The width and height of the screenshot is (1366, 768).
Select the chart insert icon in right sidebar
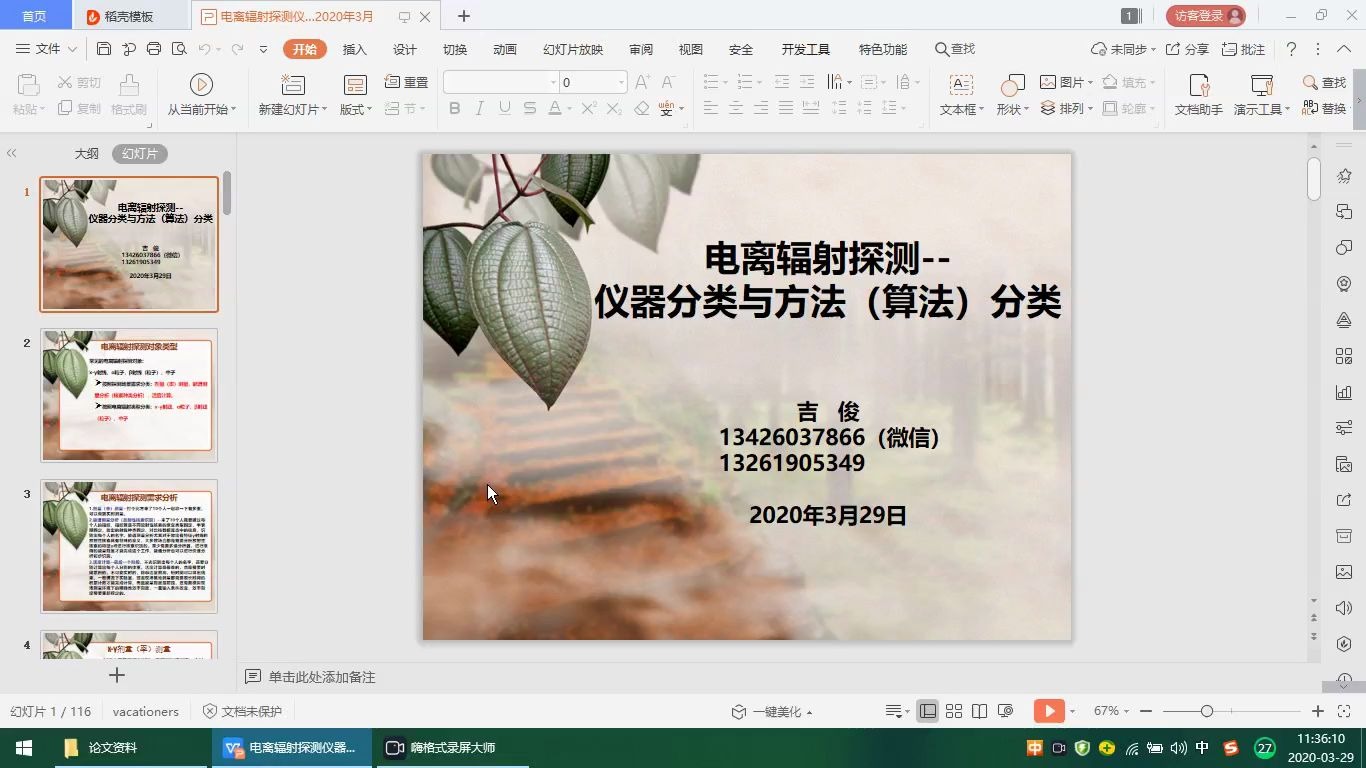1344,392
